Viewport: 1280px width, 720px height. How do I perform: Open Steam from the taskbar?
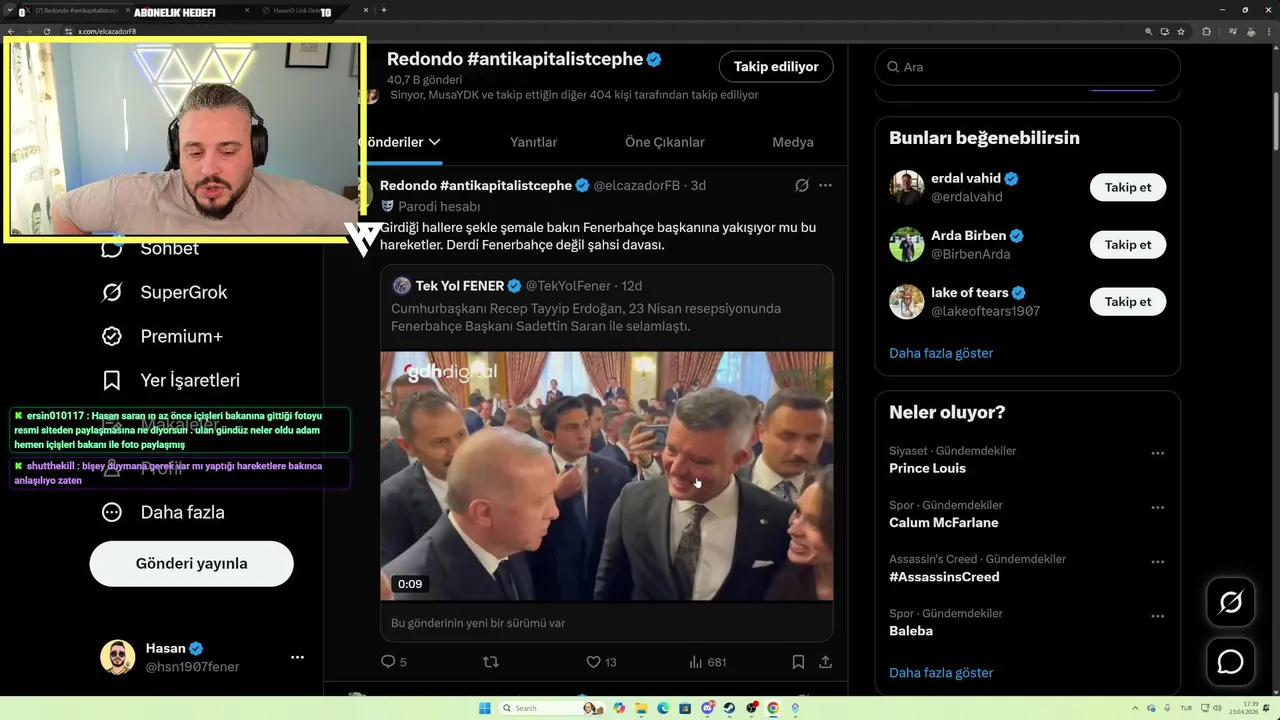click(729, 708)
